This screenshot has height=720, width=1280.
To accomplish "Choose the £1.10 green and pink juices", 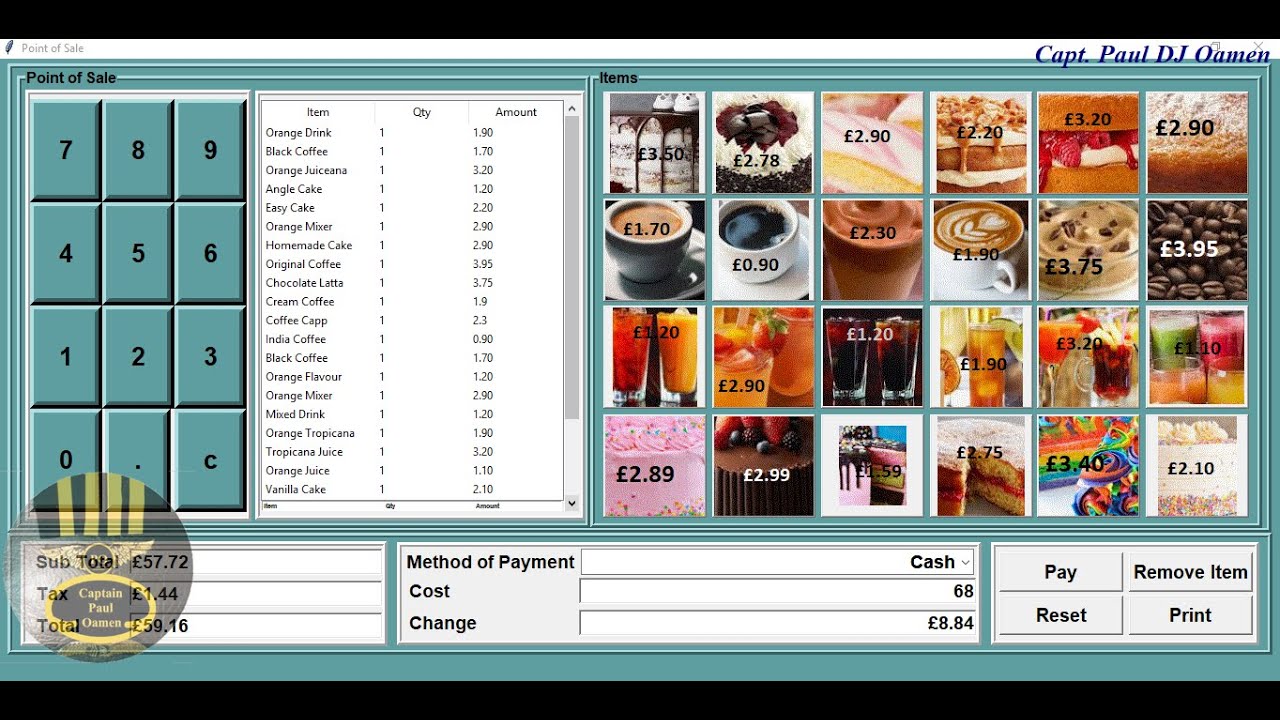I will click(1197, 357).
